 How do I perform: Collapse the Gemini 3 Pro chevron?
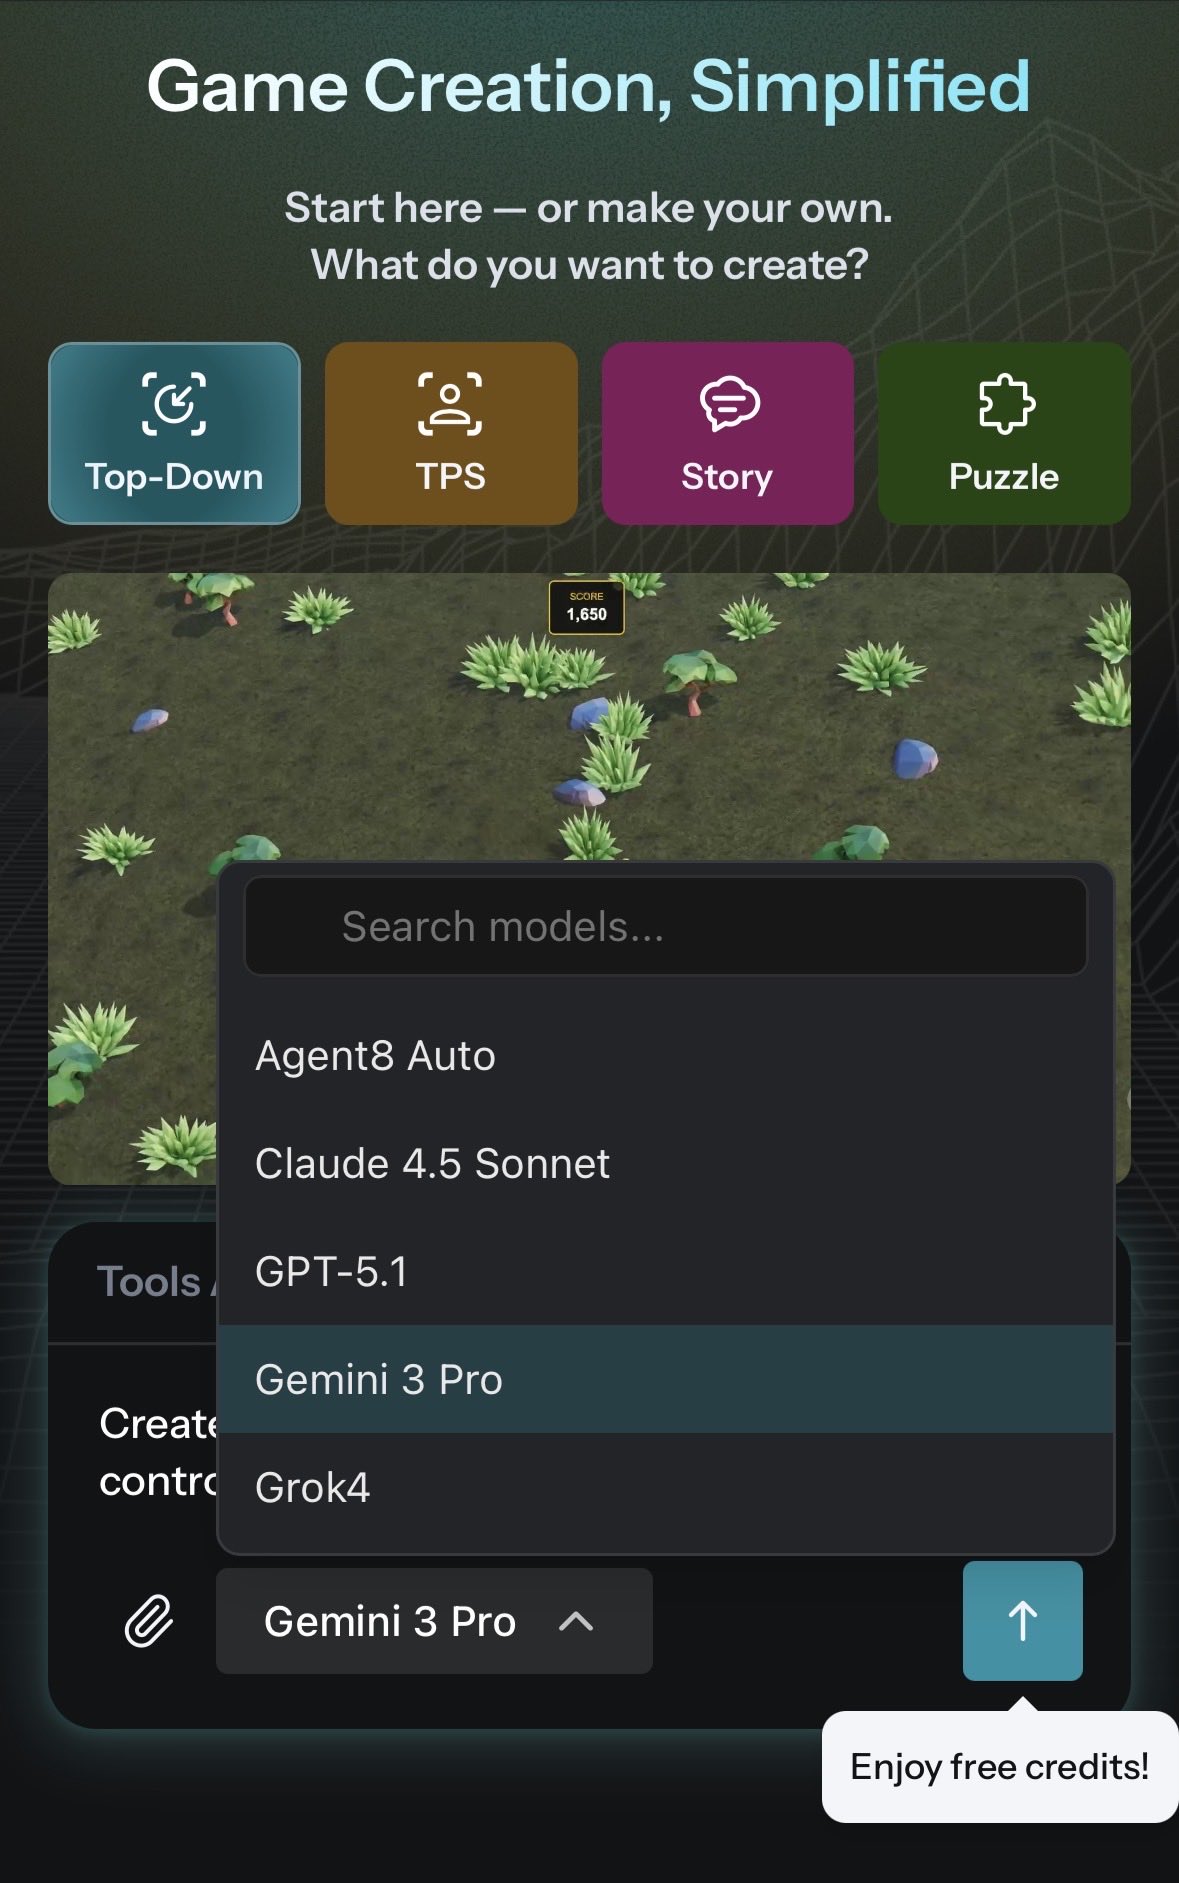(x=576, y=1621)
